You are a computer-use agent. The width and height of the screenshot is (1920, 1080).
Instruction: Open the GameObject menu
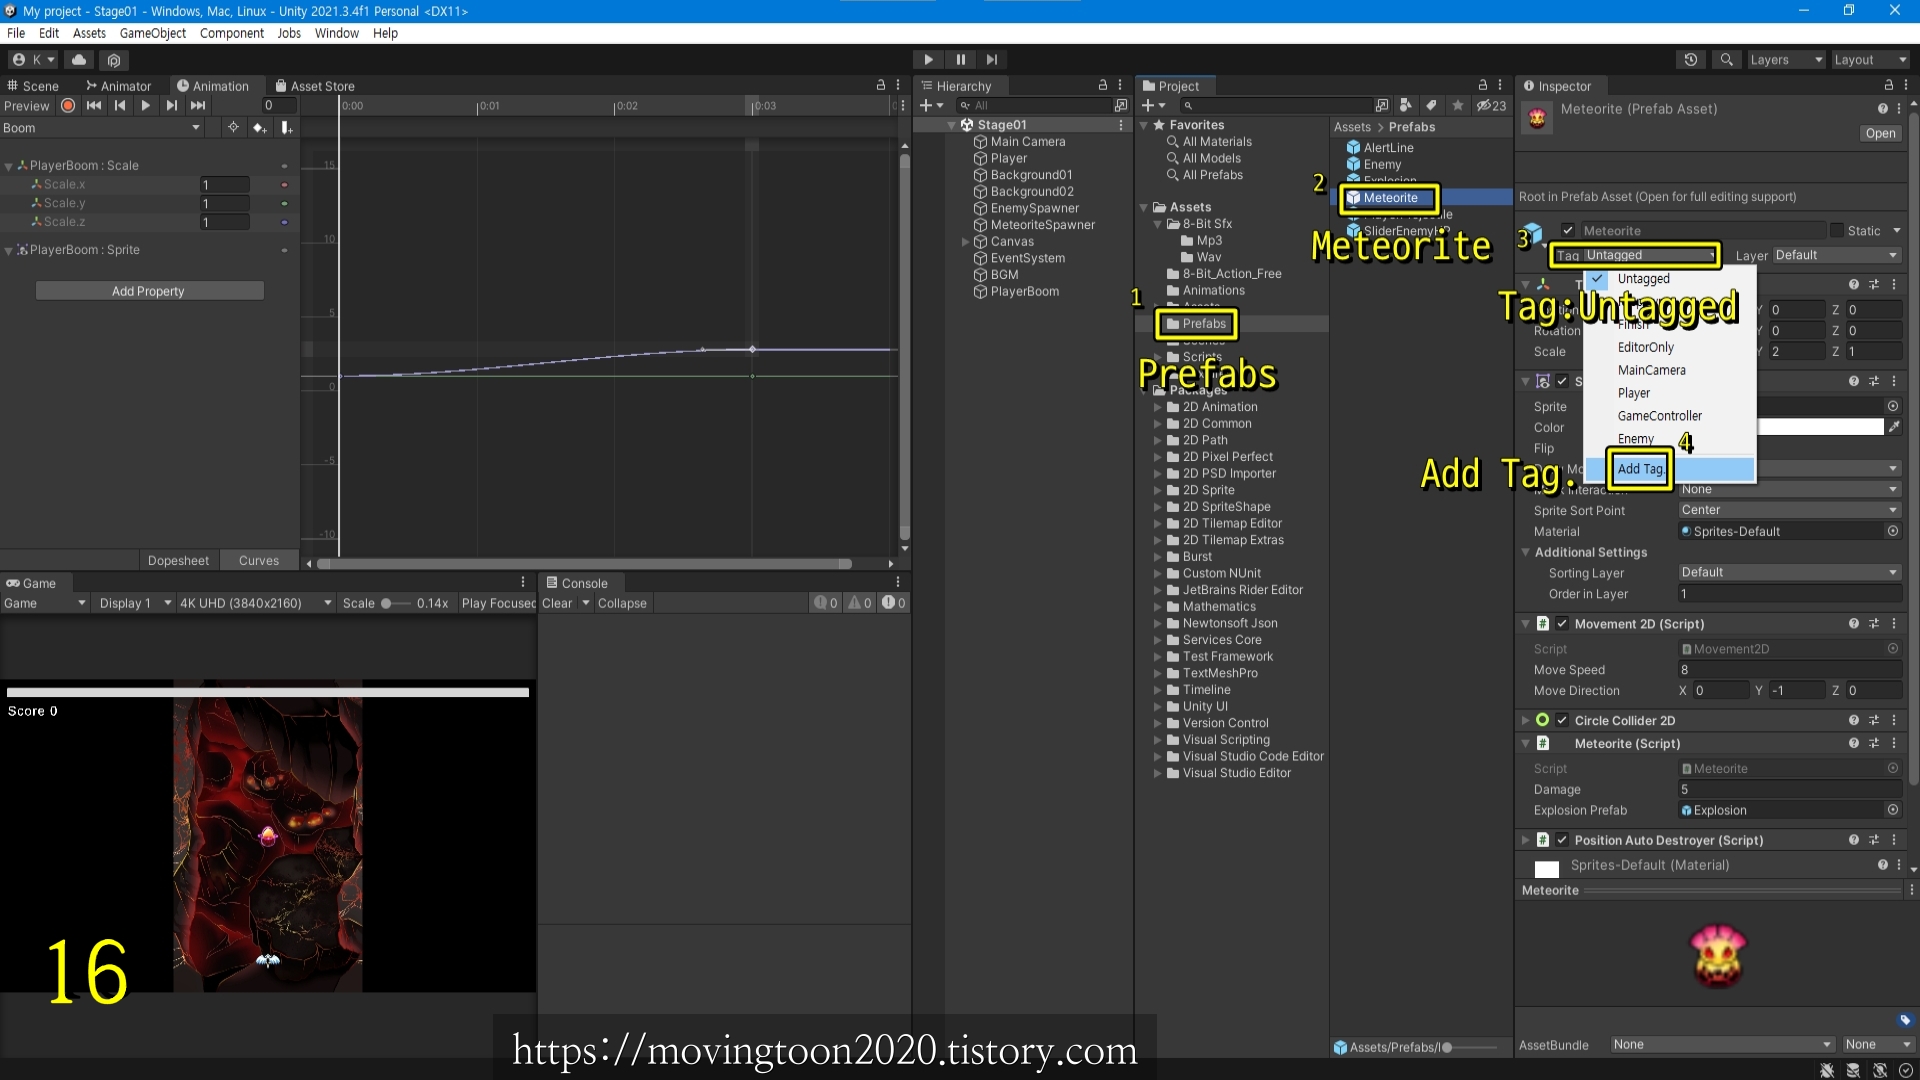153,33
